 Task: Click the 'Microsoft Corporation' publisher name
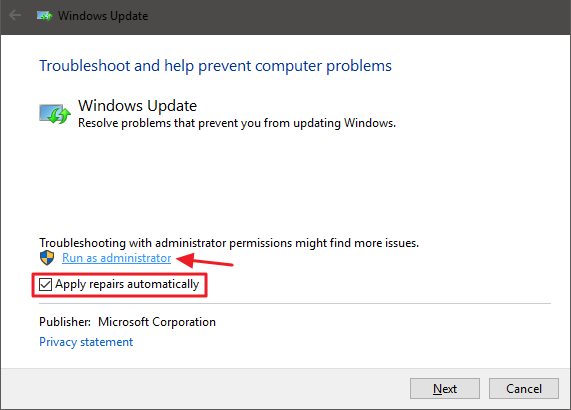157,322
